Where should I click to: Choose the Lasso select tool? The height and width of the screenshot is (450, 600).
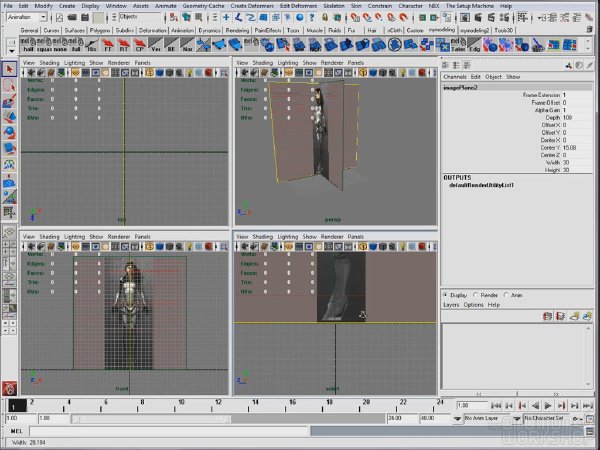(x=9, y=85)
